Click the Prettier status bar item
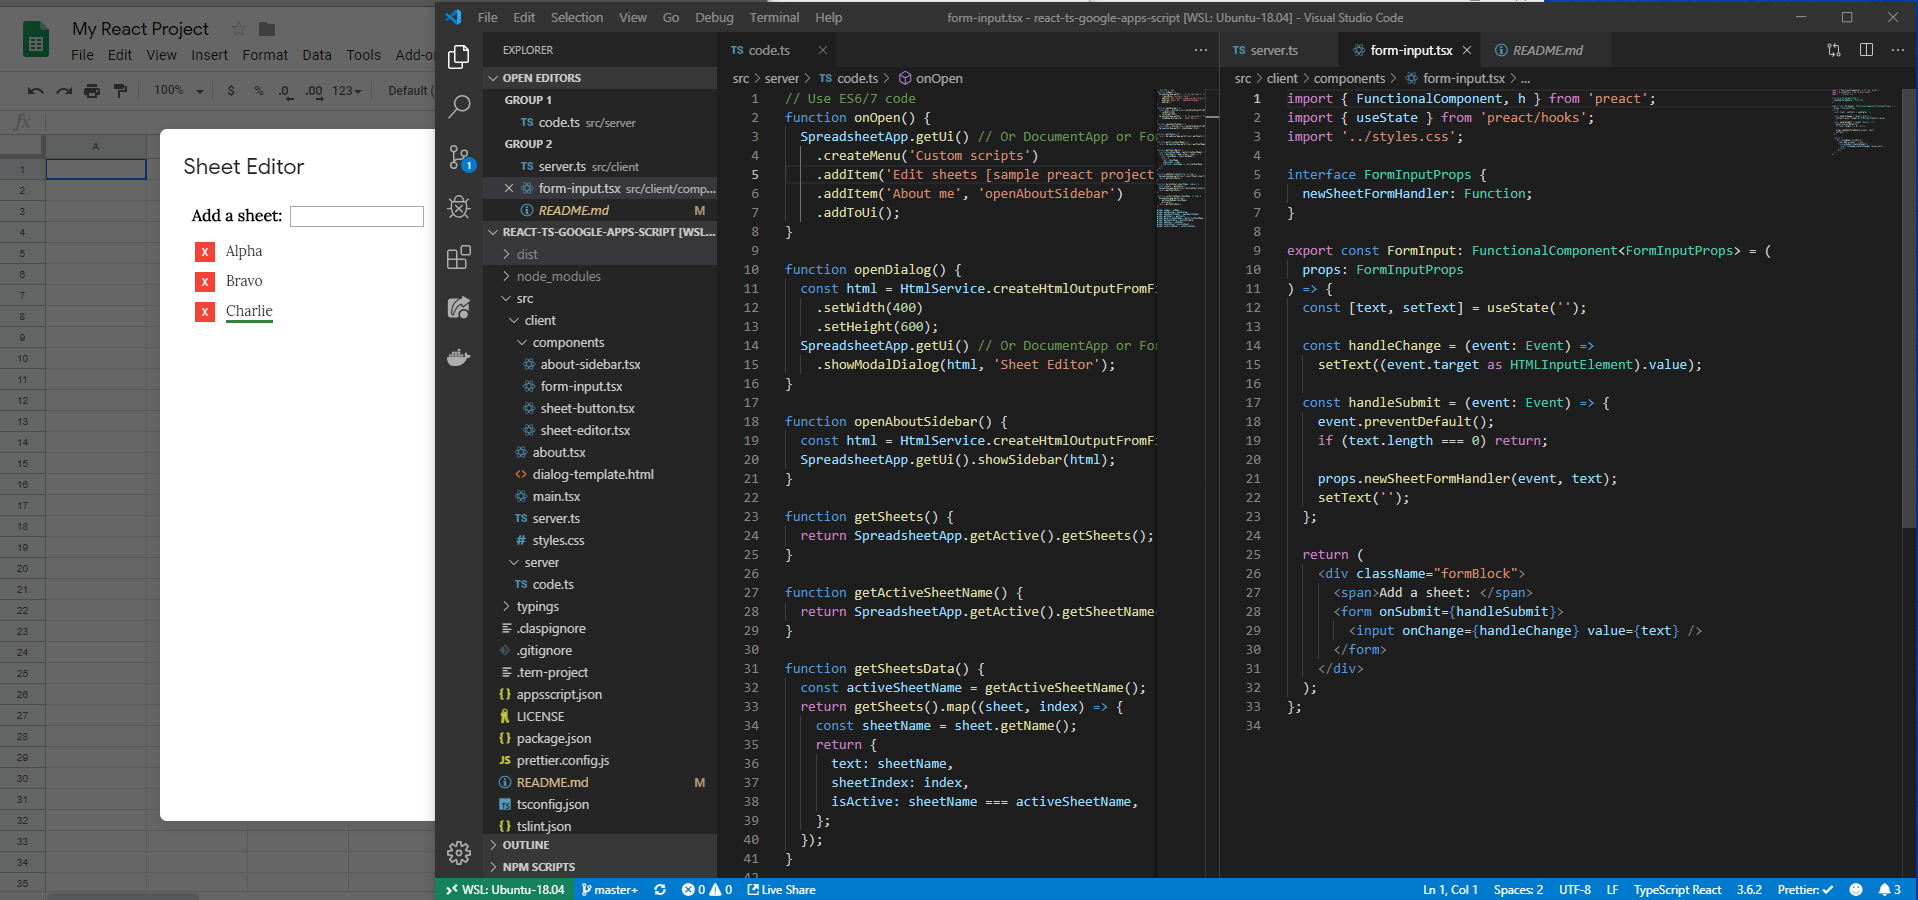The image size is (1918, 900). pyautogui.click(x=1805, y=890)
